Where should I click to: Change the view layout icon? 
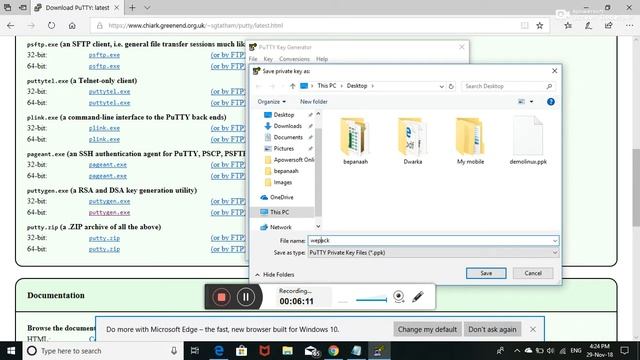[522, 102]
